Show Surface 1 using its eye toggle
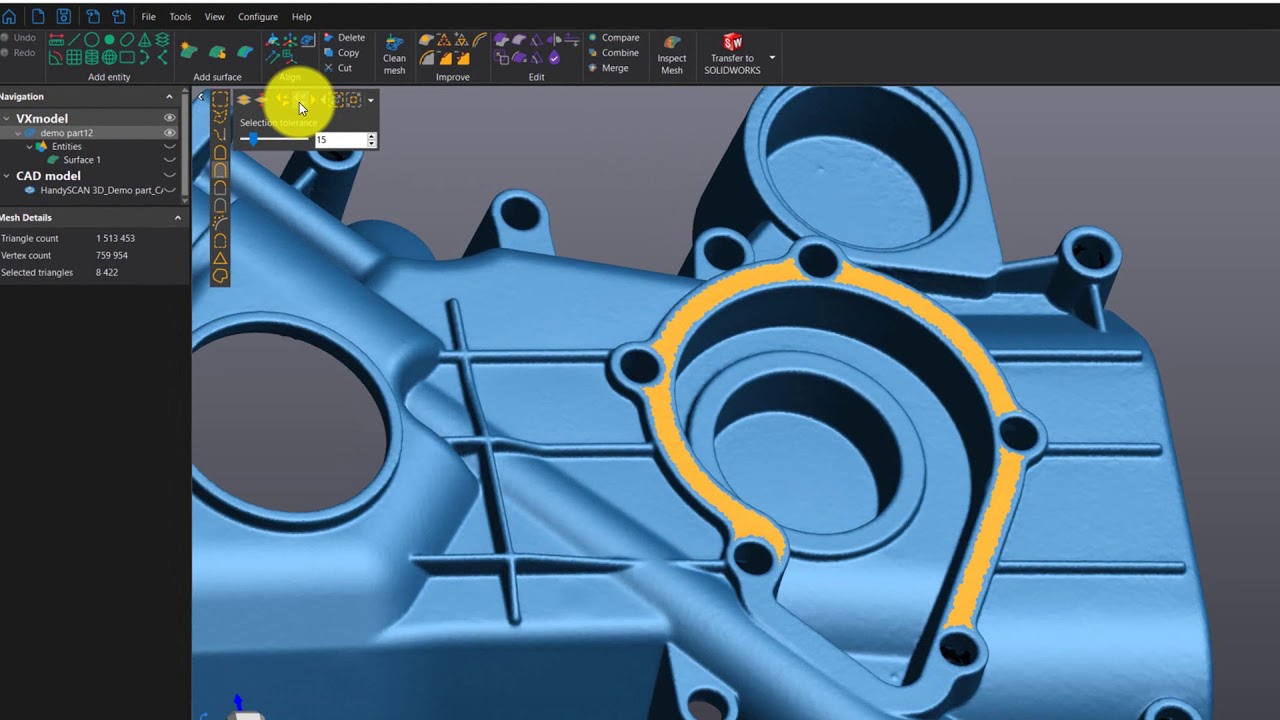The height and width of the screenshot is (720, 1280). 169,160
